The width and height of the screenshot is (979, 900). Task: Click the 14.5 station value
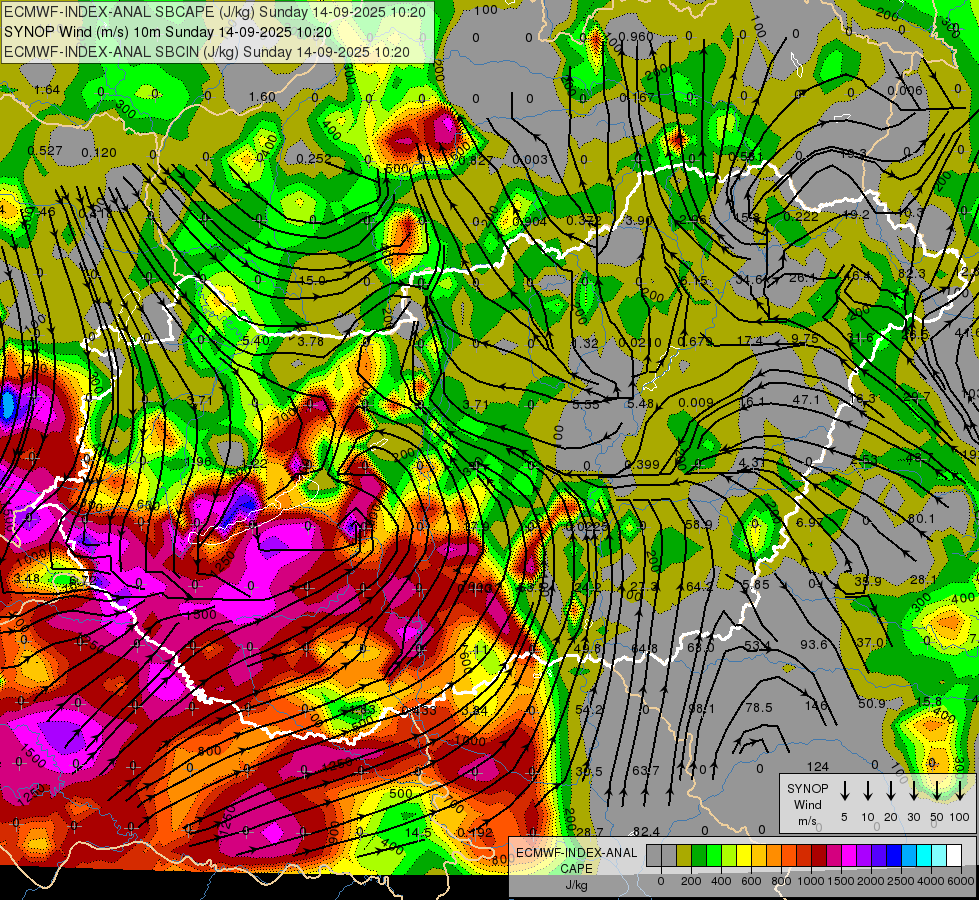point(418,833)
